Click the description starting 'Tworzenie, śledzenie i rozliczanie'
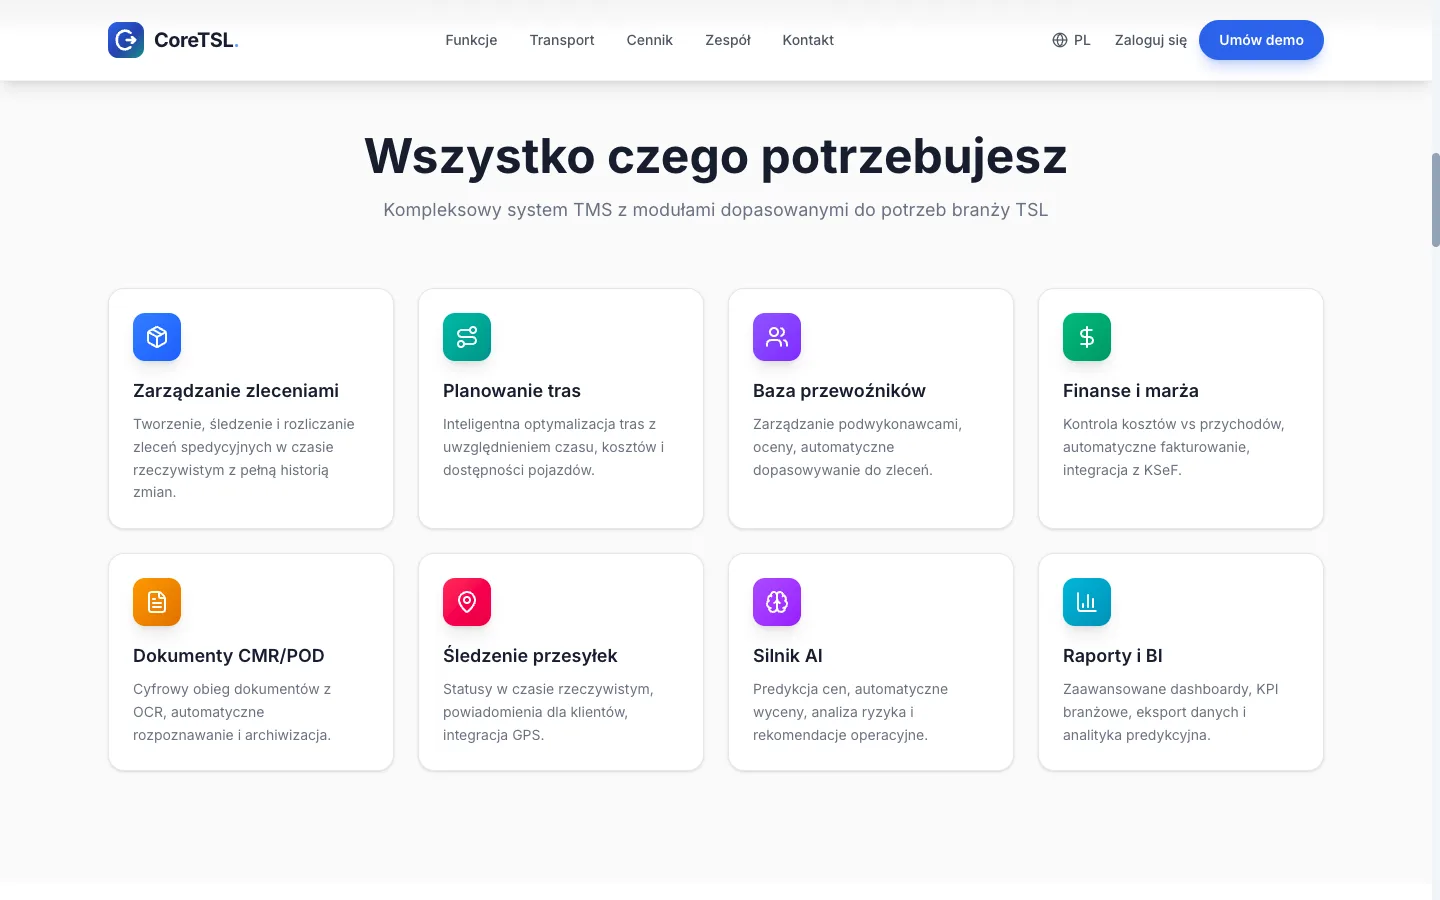 pos(244,458)
